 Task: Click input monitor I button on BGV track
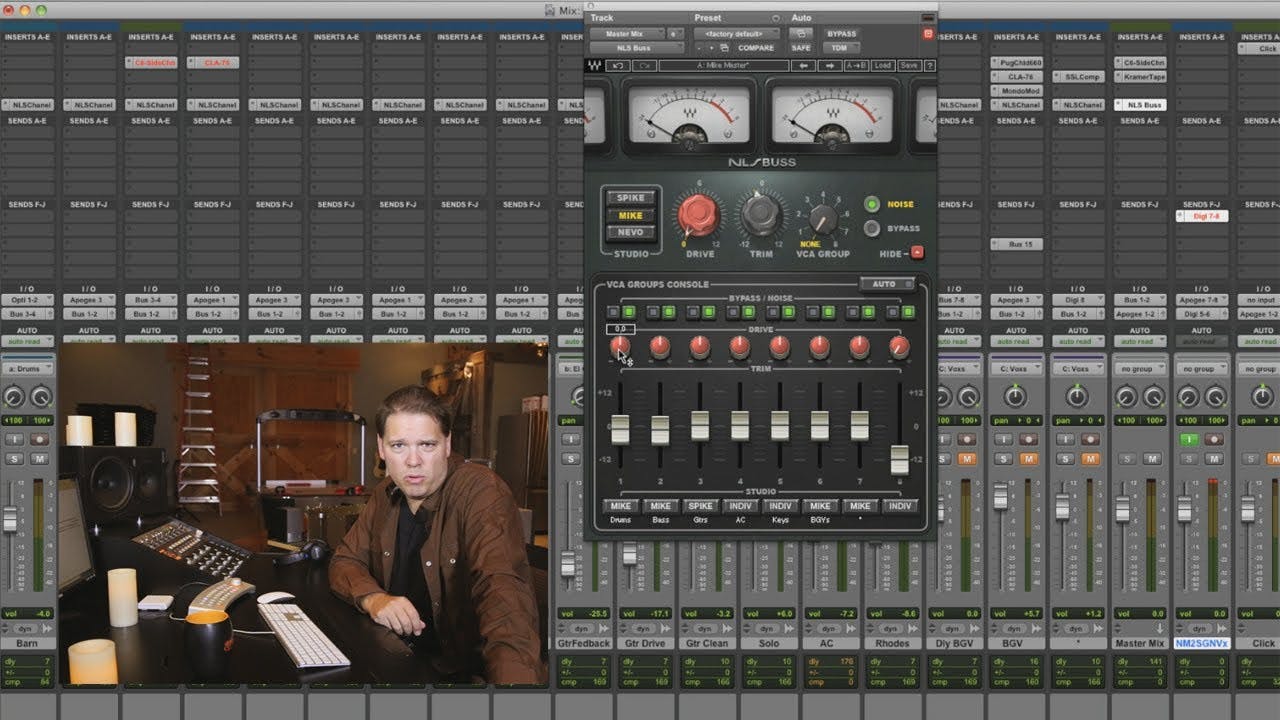(1003, 440)
